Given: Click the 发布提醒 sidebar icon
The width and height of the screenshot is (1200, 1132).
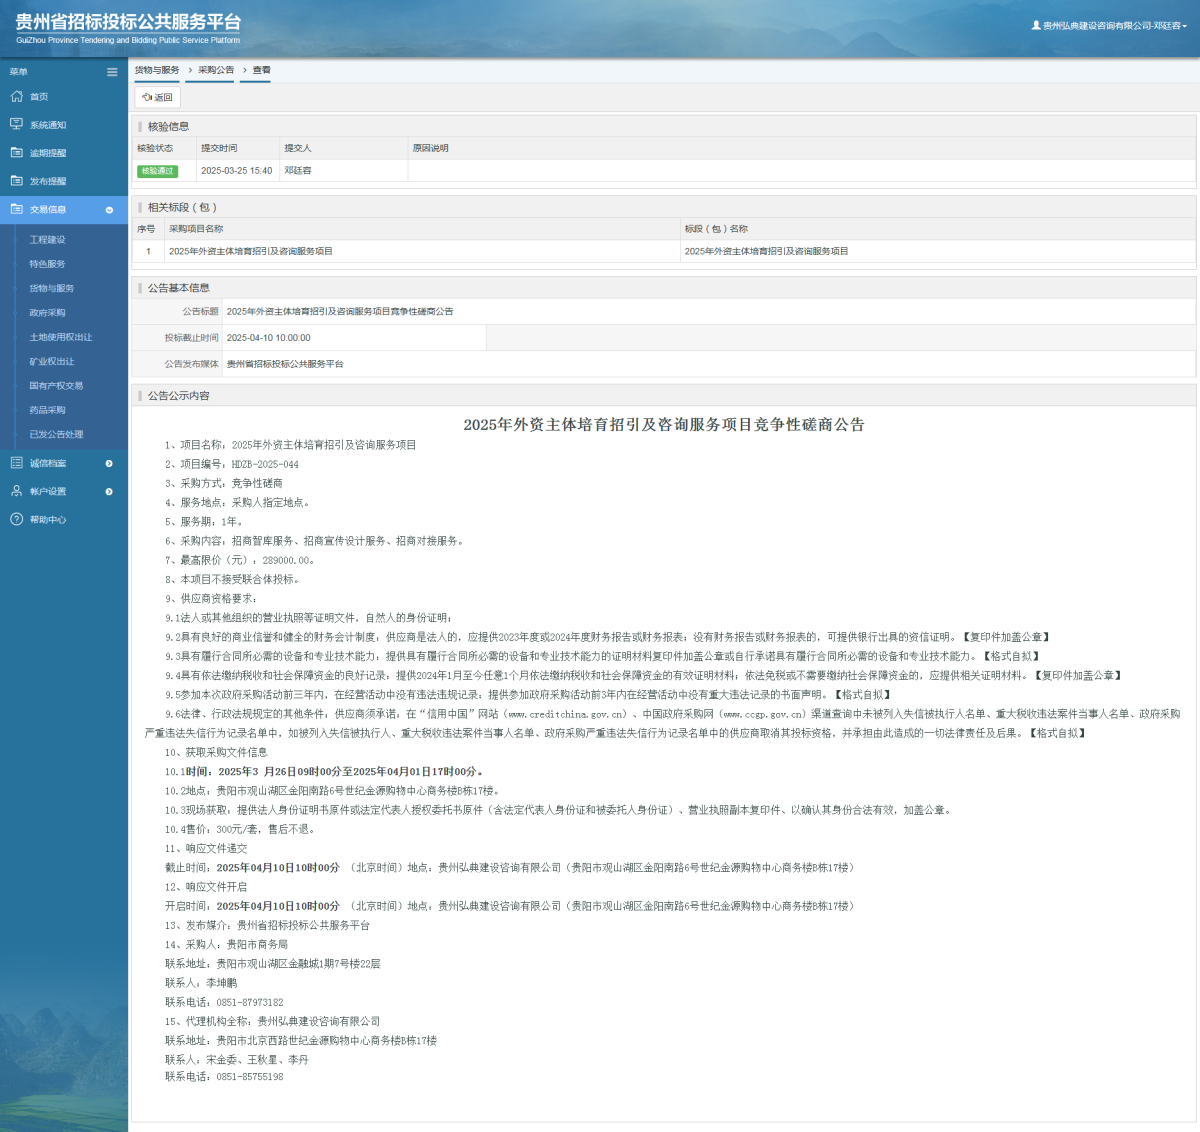Looking at the screenshot, I should pos(16,181).
